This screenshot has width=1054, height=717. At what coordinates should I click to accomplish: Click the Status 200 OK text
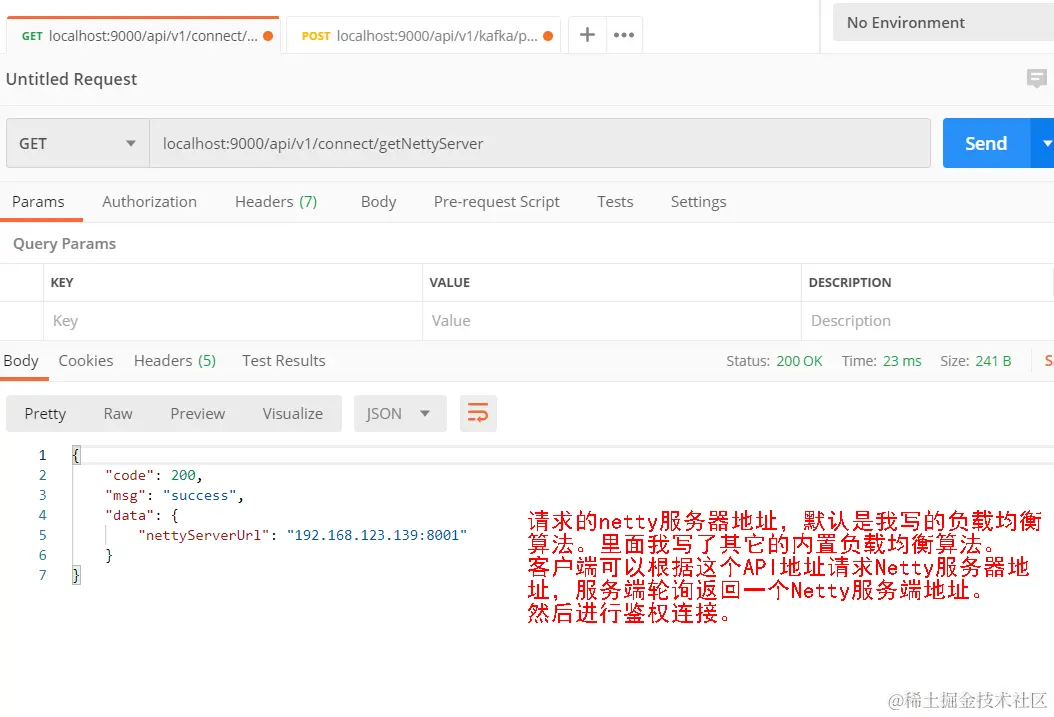774,361
